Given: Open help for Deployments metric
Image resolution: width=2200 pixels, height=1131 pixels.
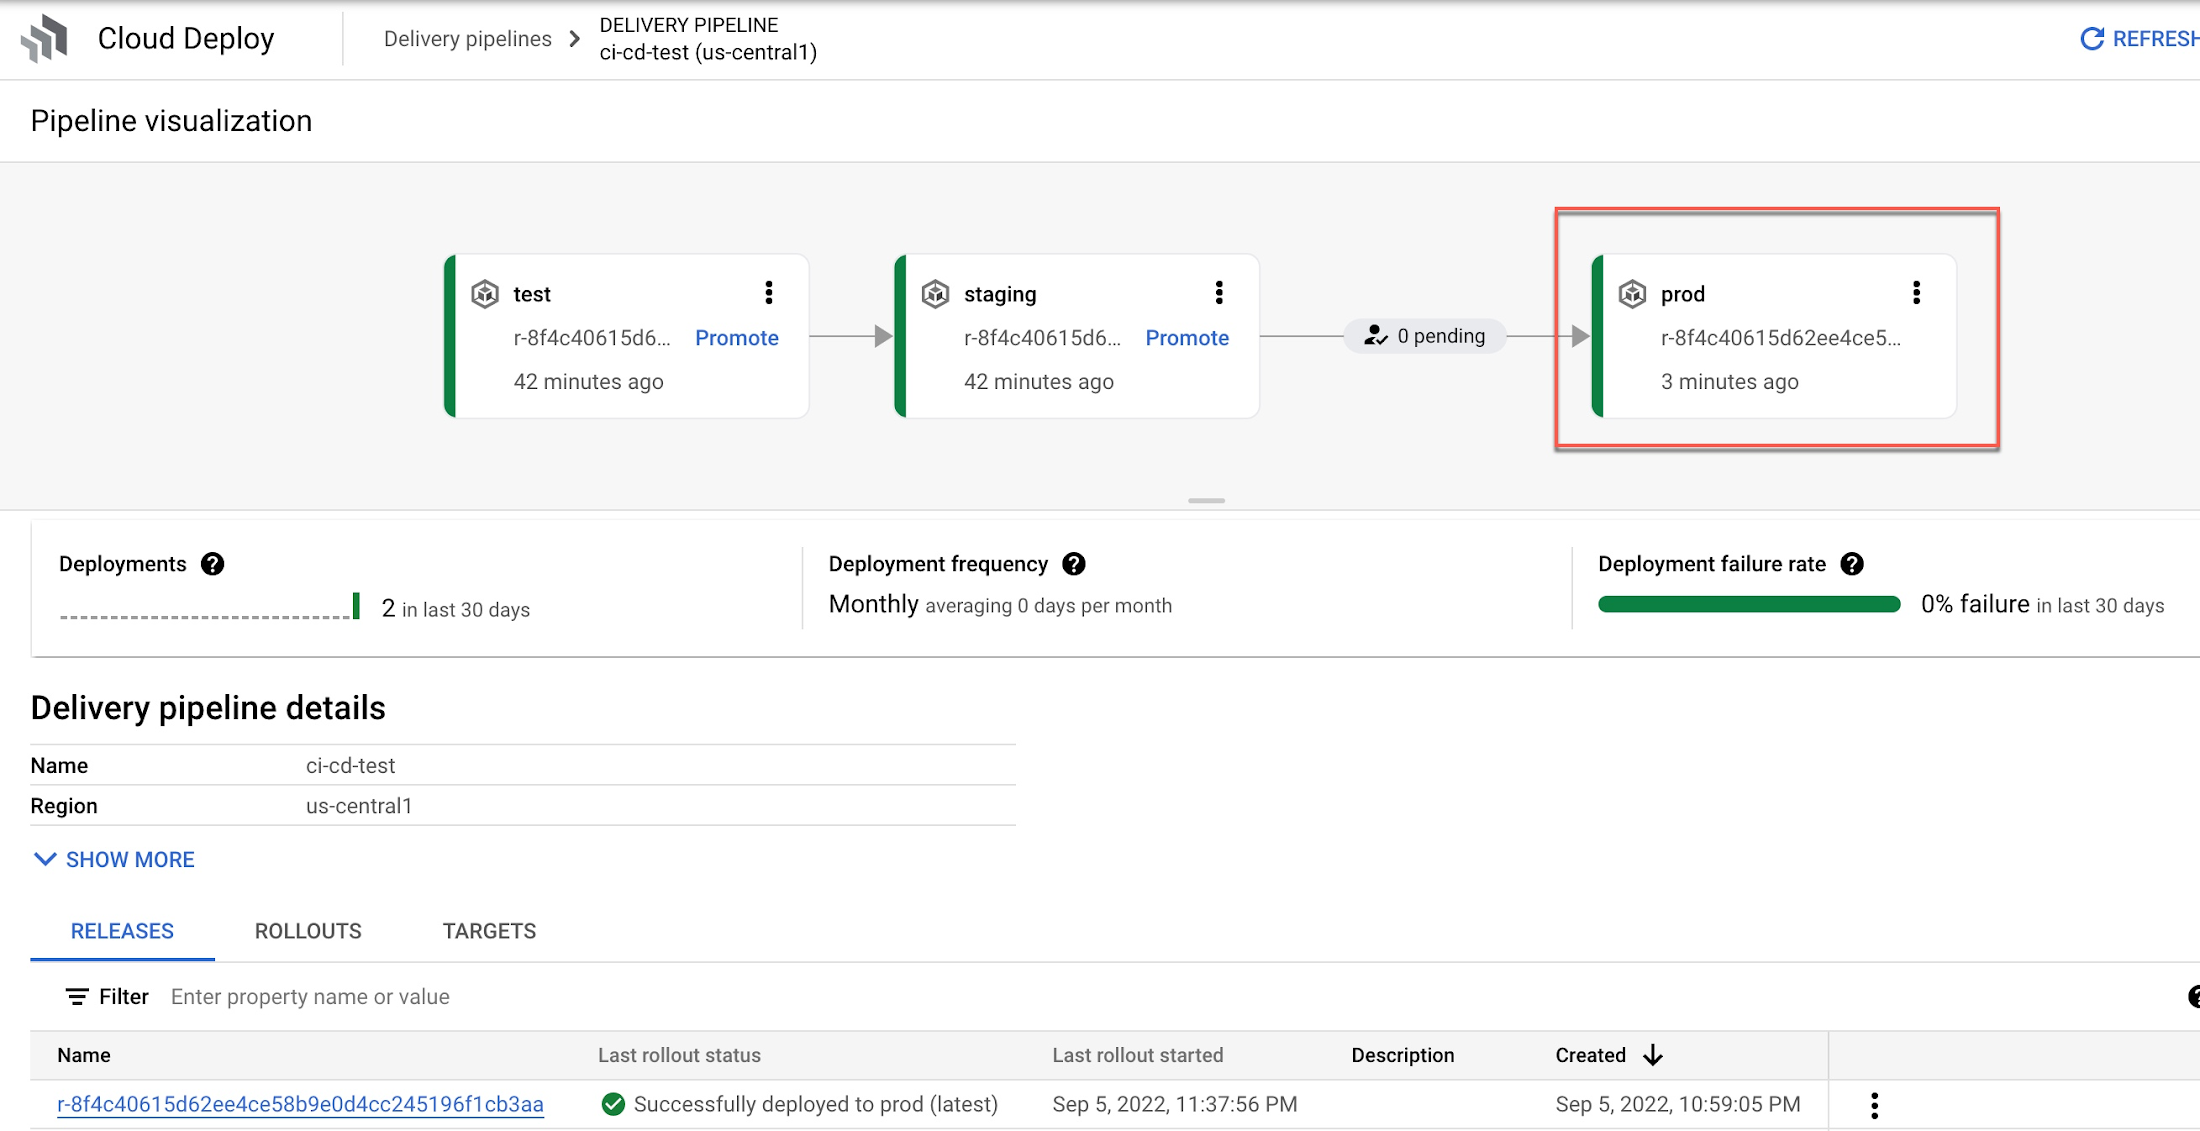Looking at the screenshot, I should [x=212, y=564].
